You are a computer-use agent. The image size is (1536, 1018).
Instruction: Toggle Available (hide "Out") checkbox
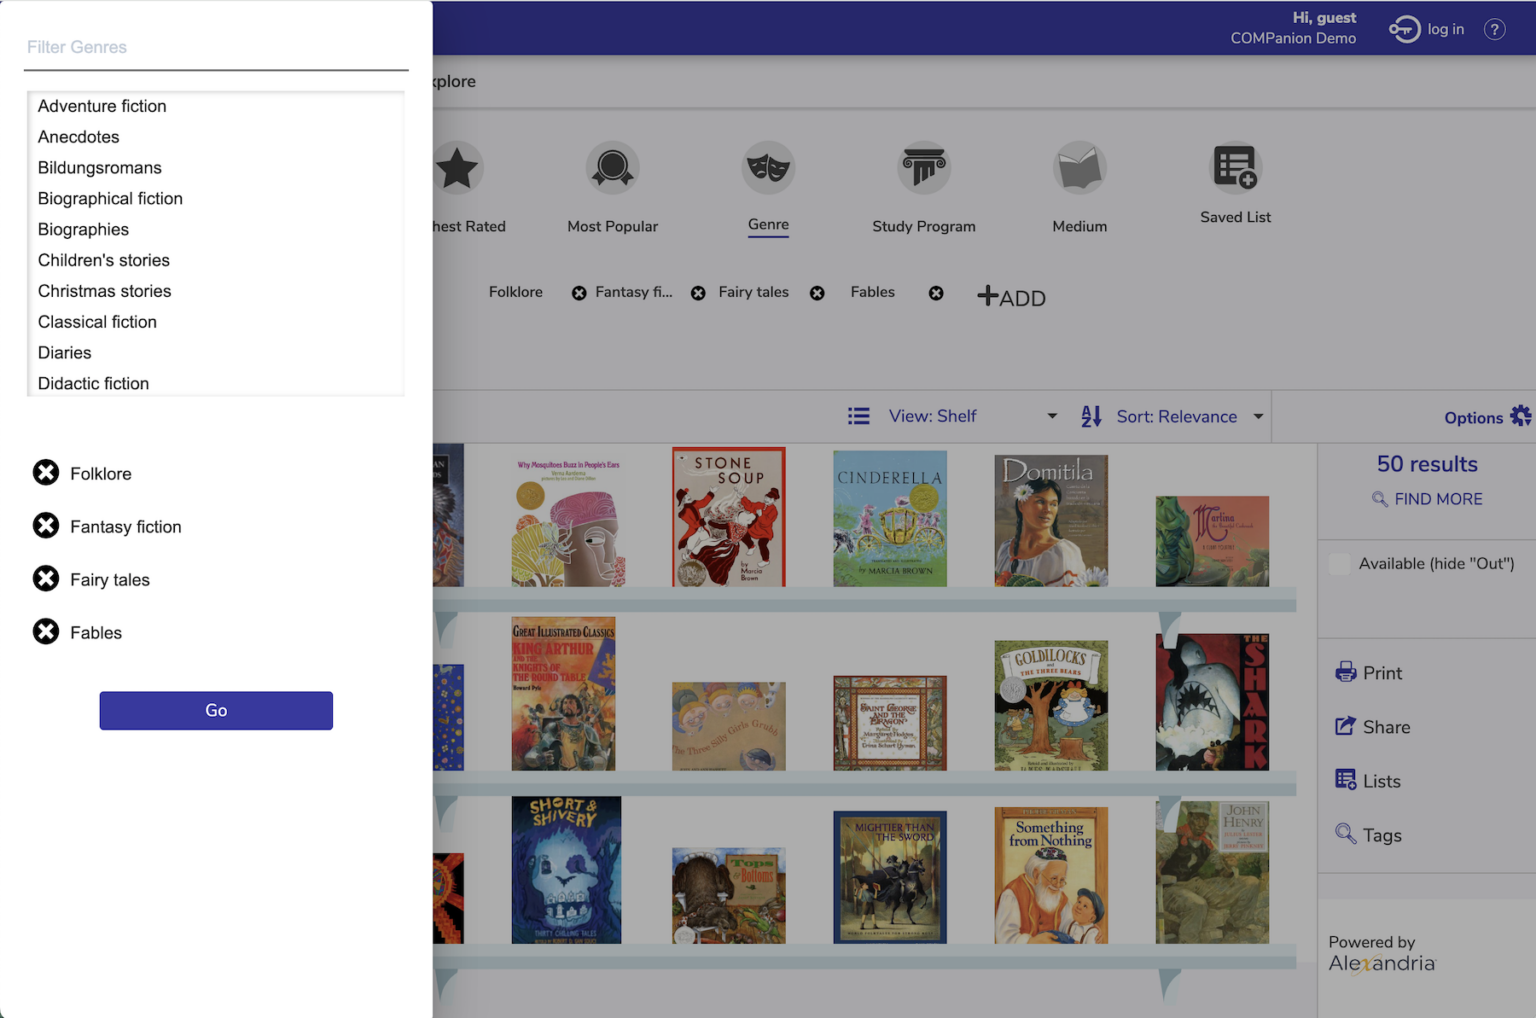[x=1339, y=564]
